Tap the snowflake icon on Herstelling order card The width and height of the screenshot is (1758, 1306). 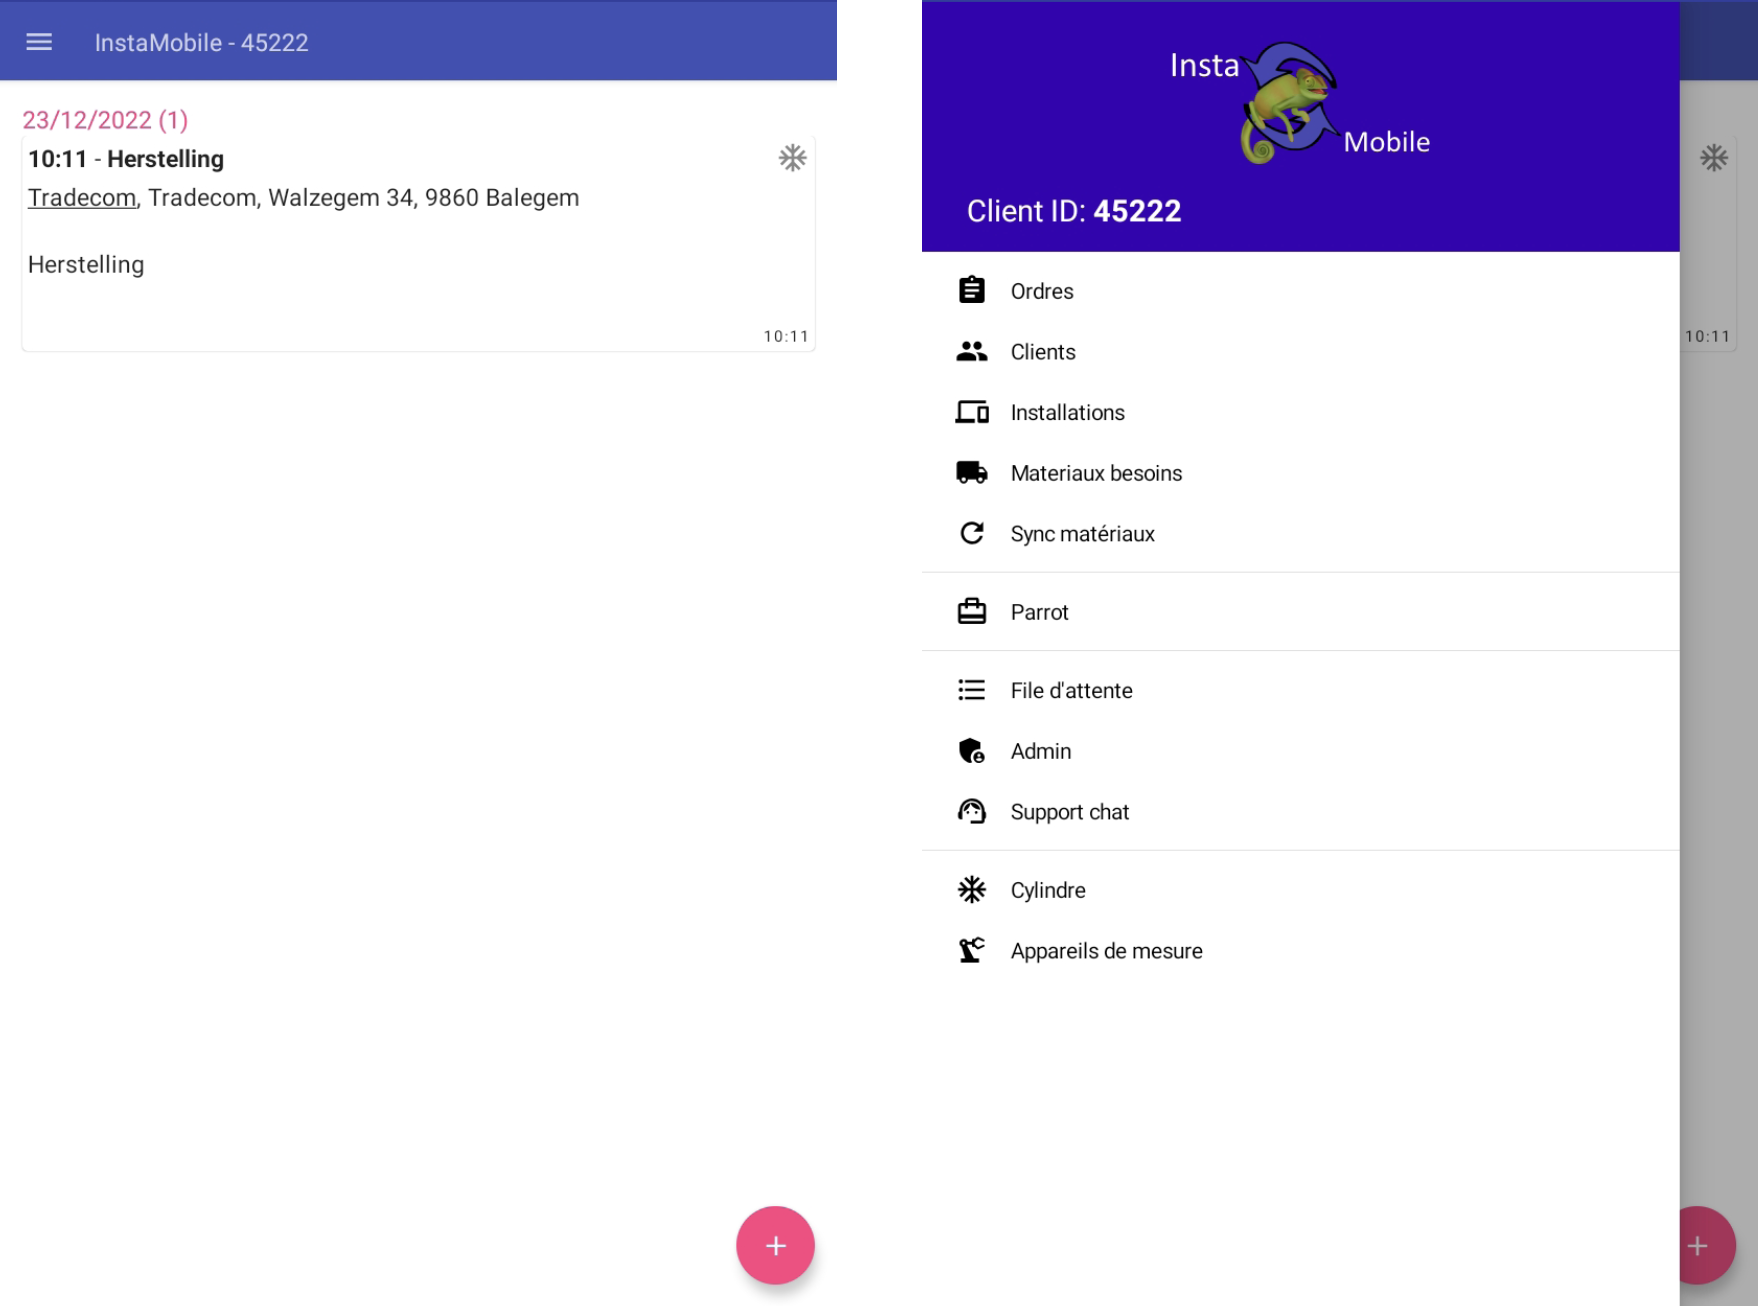(792, 158)
